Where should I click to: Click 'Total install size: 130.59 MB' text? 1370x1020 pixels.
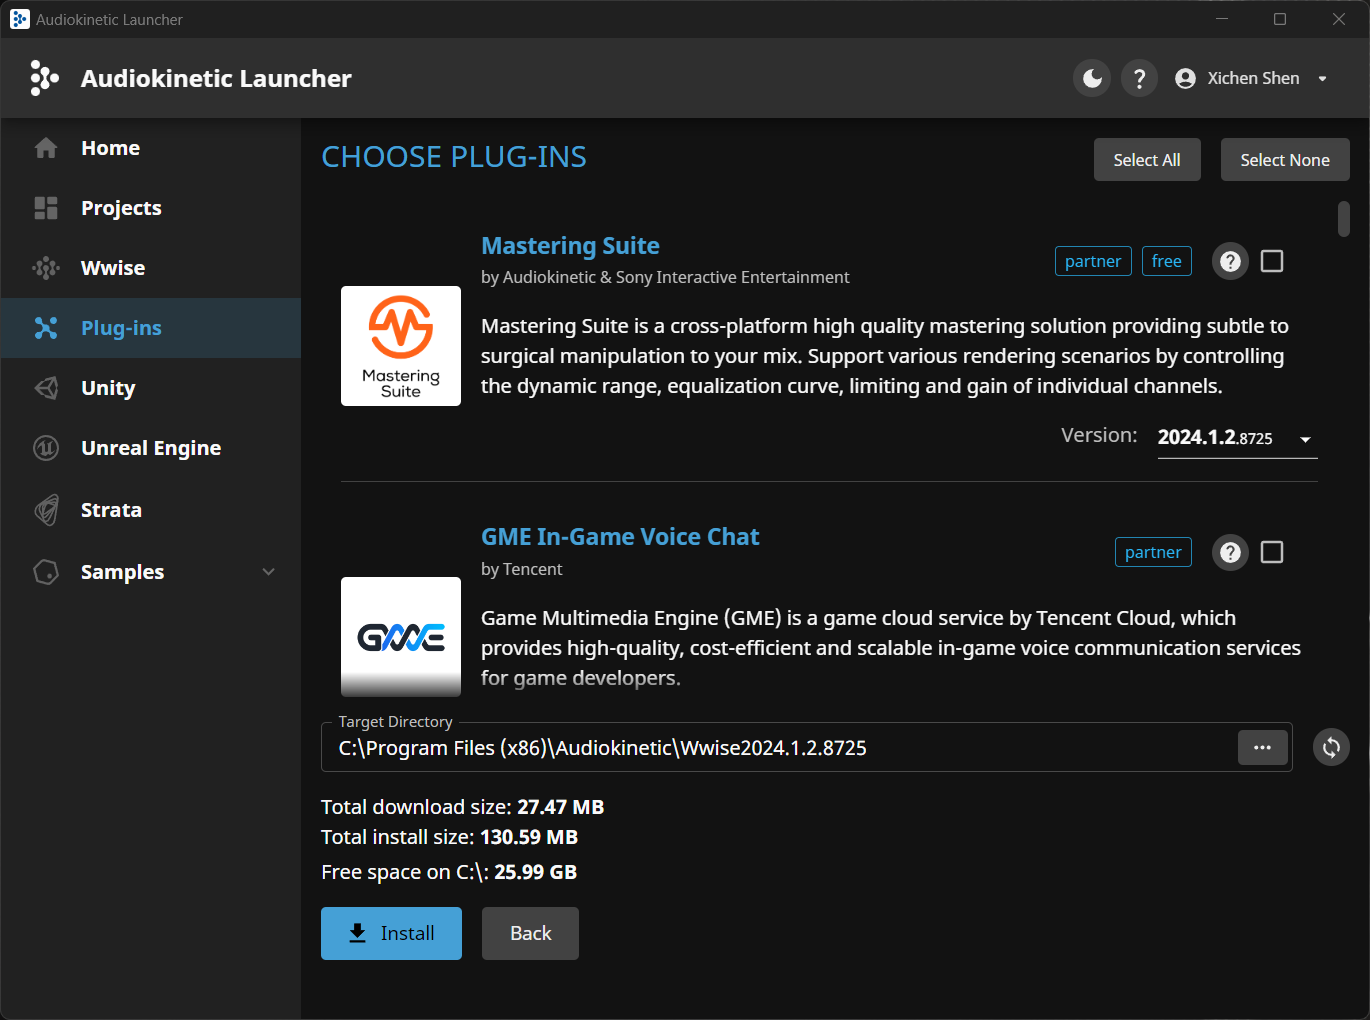449,837
